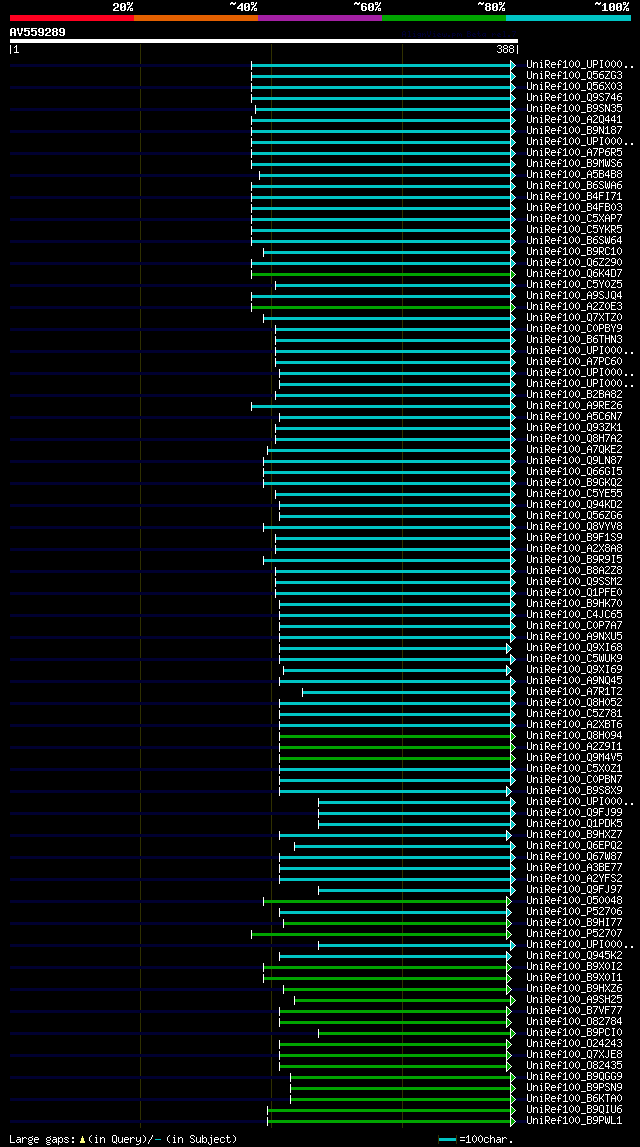Click the query end position 388
The width and height of the screenshot is (640, 1147).
pos(506,50)
